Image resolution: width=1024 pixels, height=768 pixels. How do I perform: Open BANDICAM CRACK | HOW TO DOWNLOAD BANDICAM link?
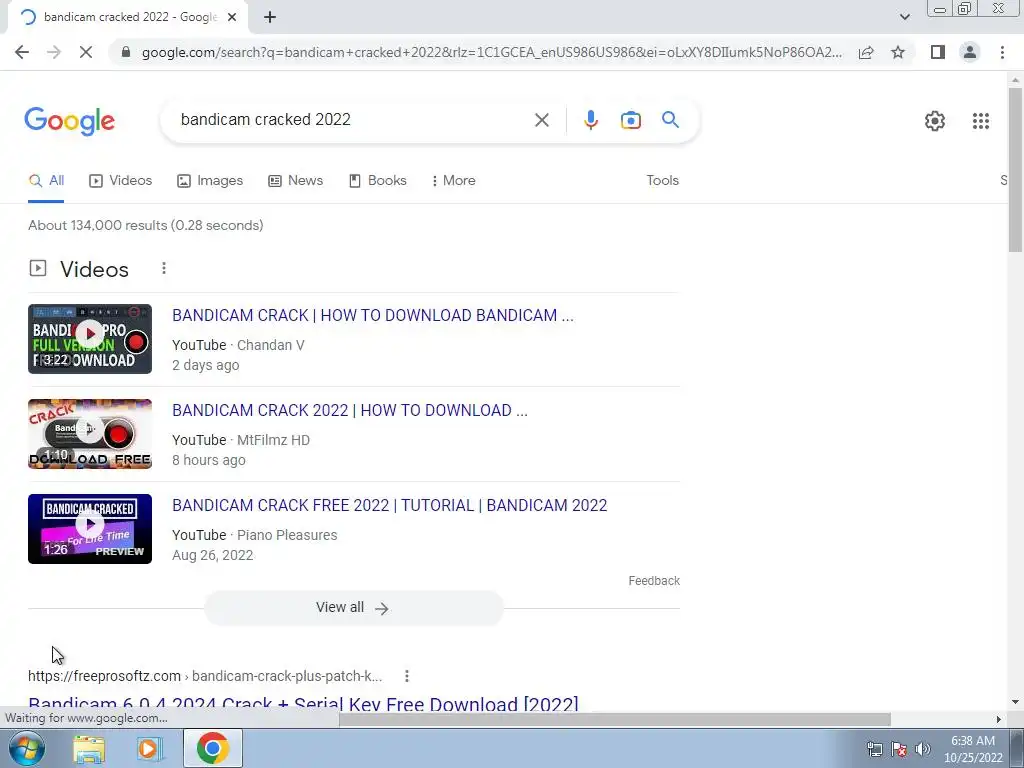pyautogui.click(x=373, y=315)
